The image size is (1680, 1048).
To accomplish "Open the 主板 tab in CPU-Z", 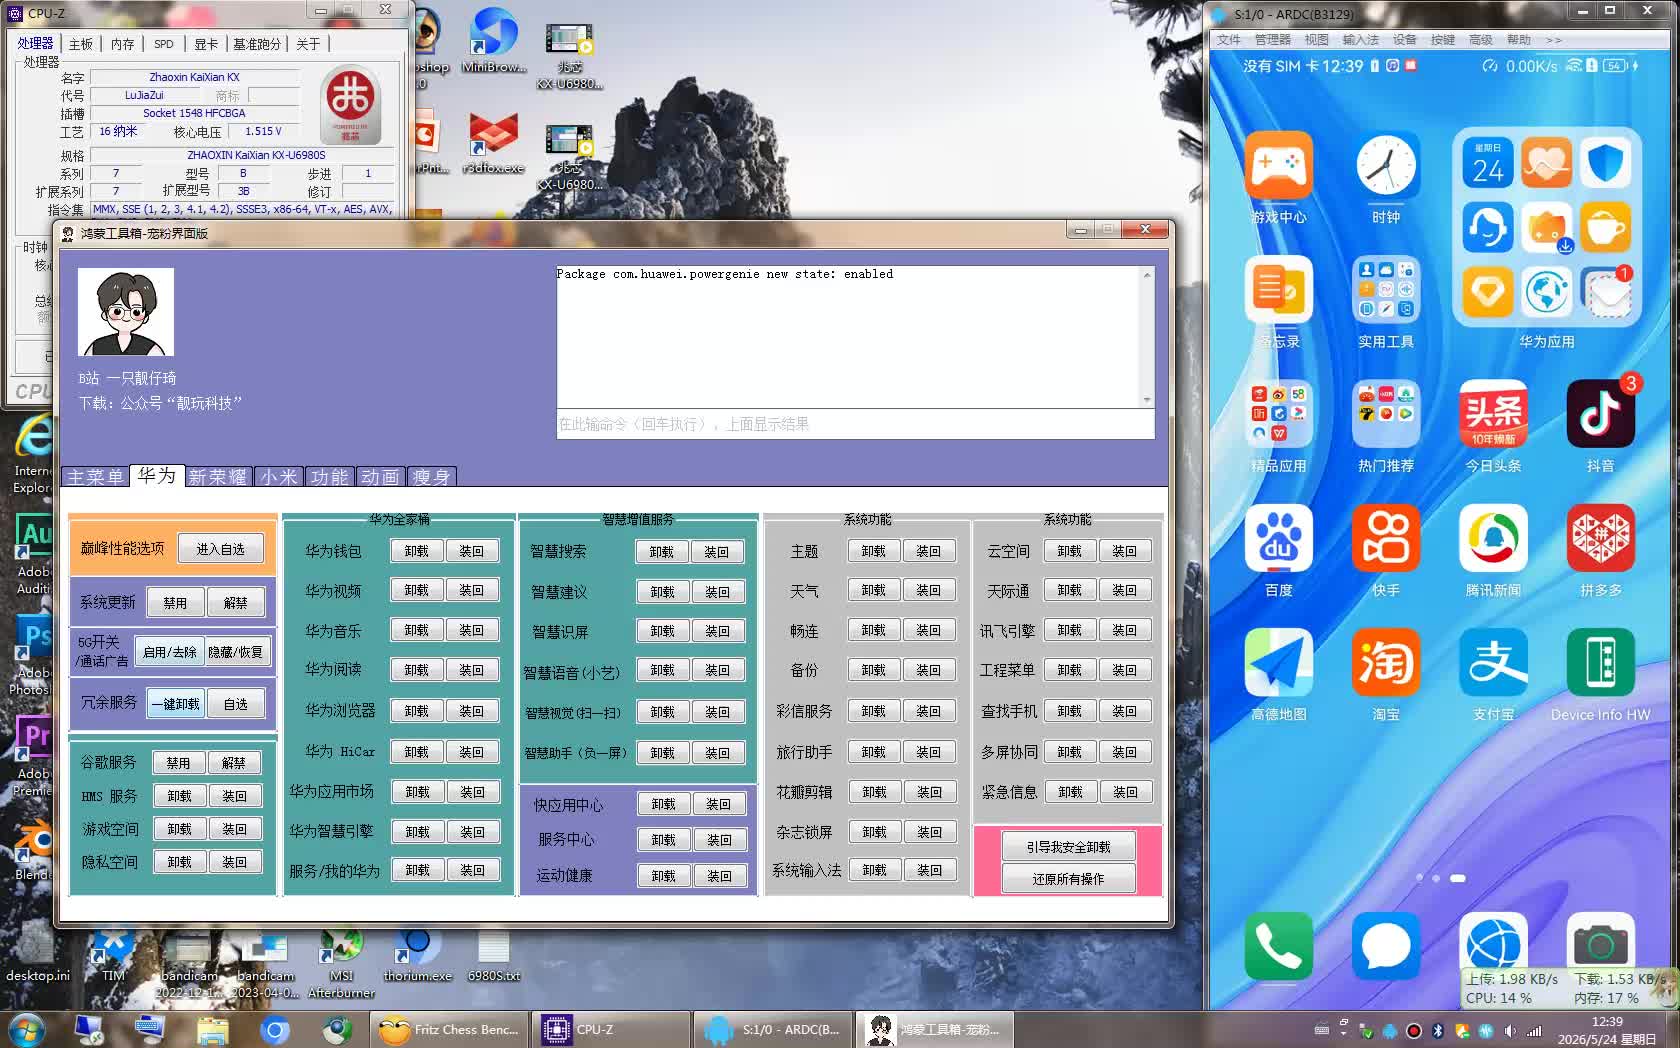I will 81,44.
